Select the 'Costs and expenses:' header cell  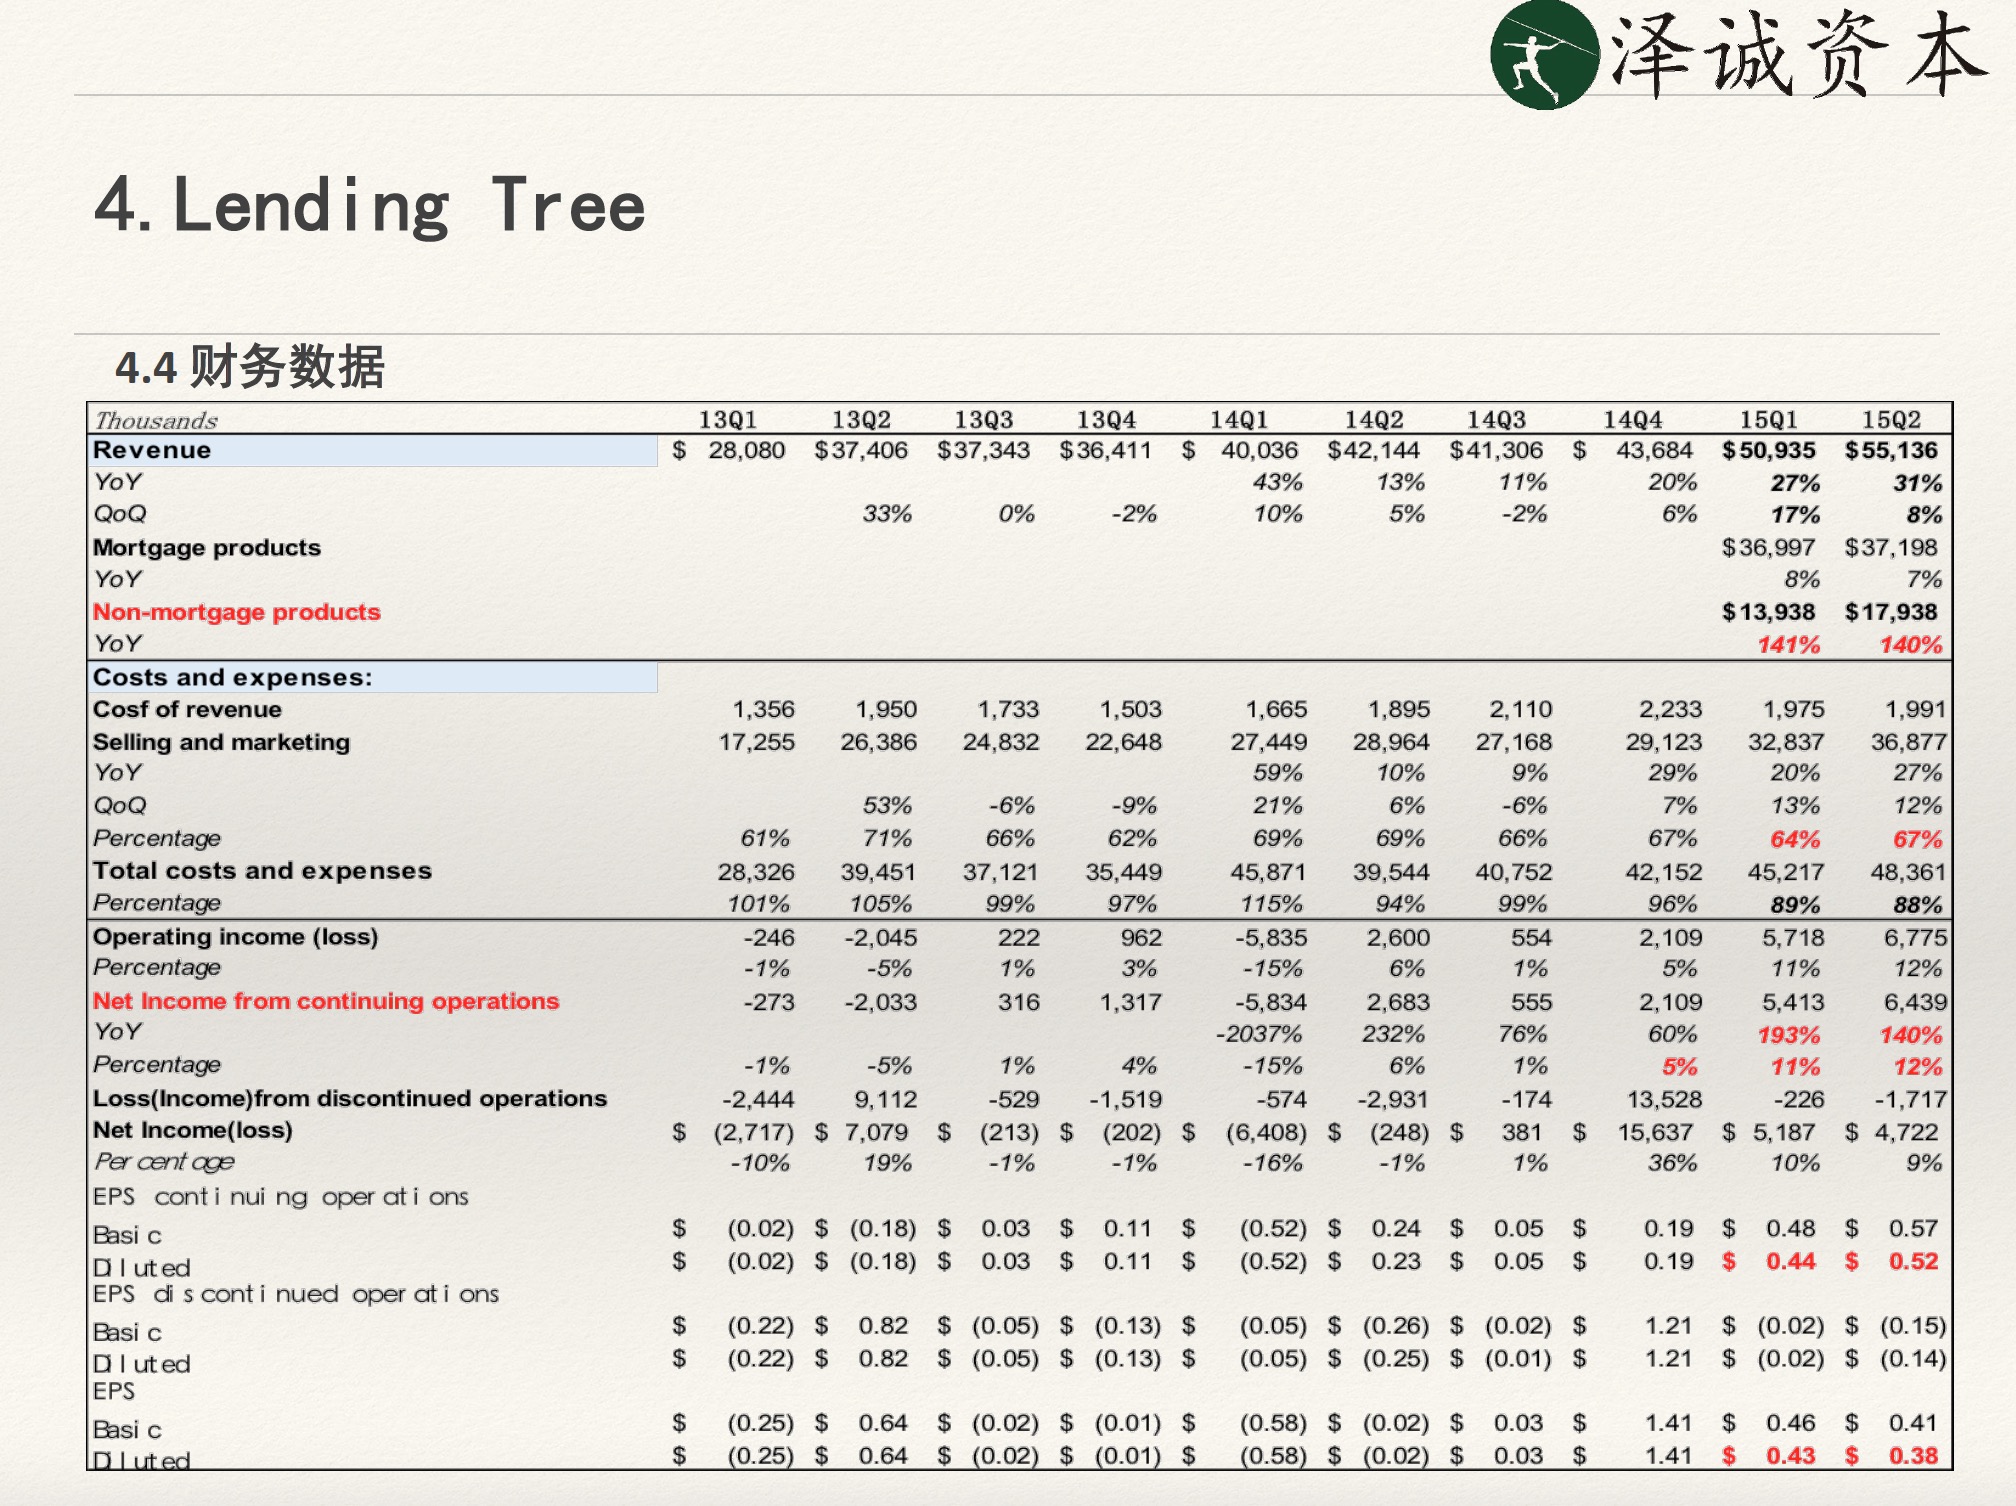pos(374,677)
